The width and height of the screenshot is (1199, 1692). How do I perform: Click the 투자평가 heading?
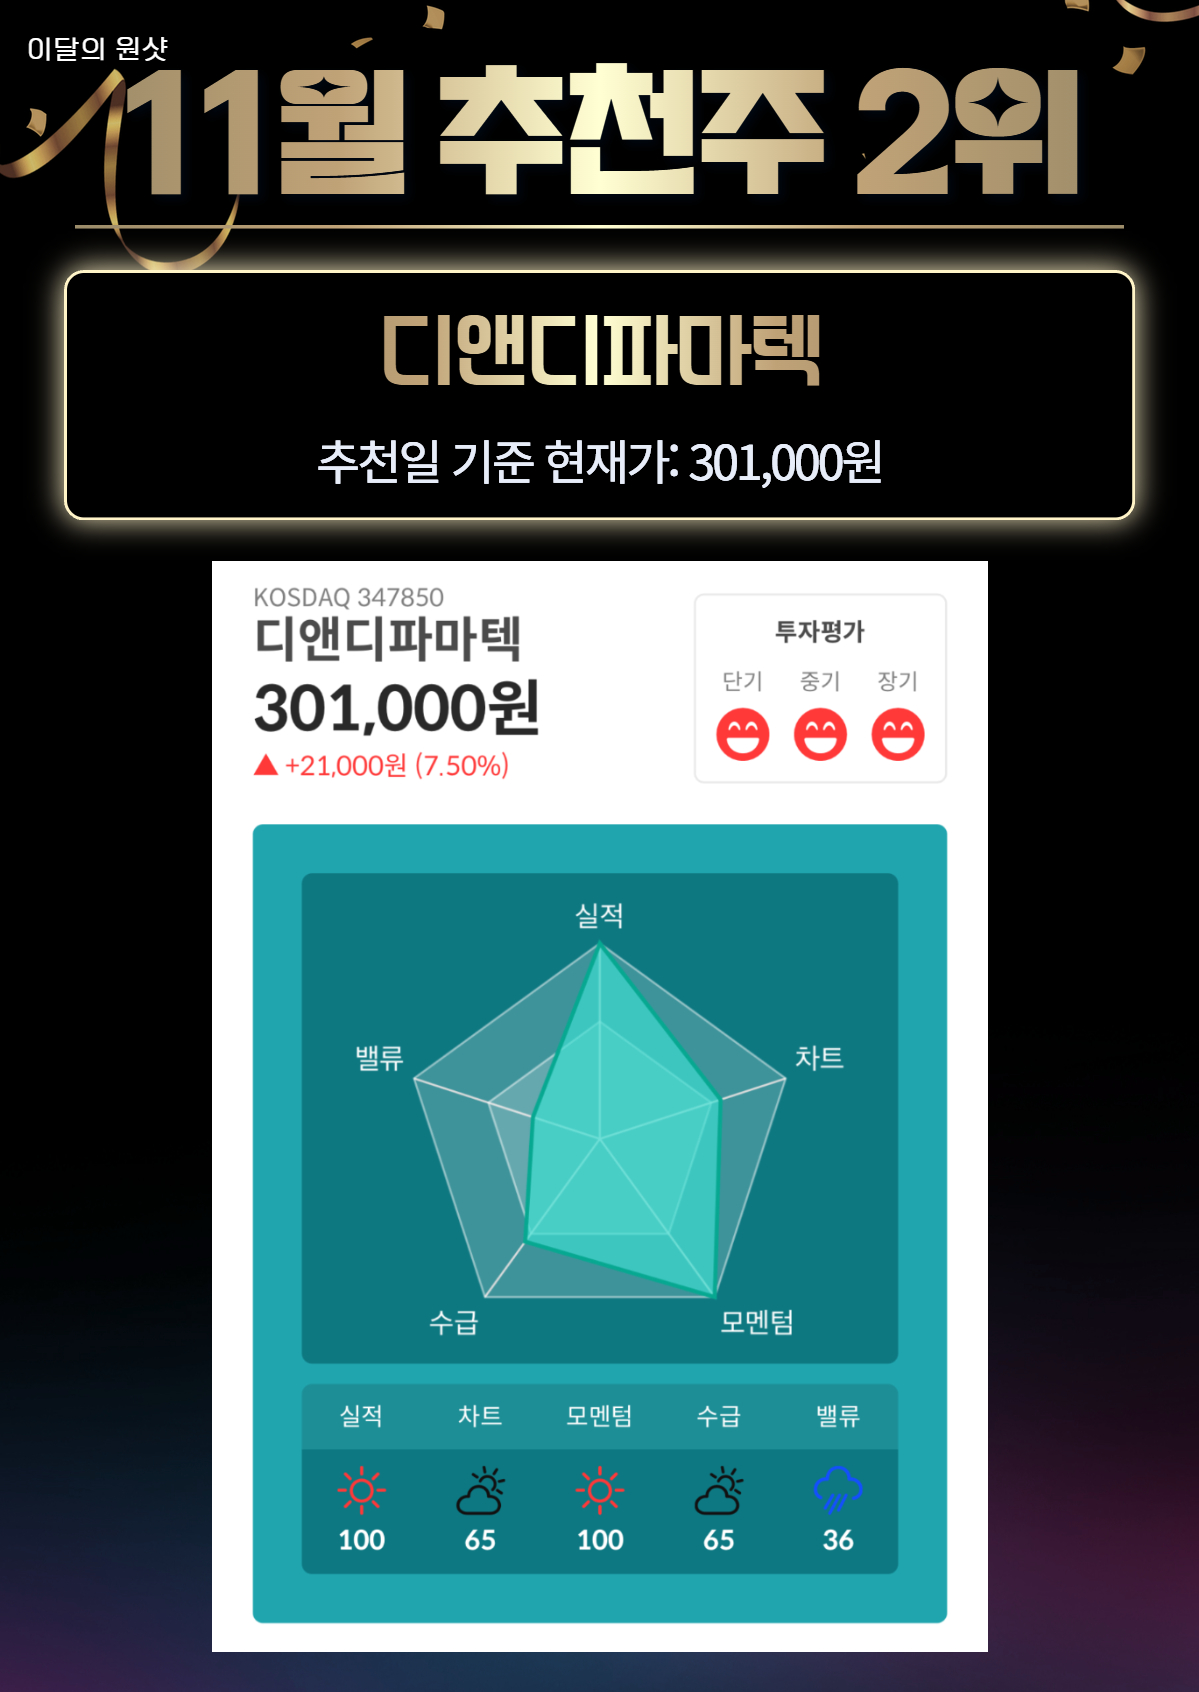click(820, 631)
